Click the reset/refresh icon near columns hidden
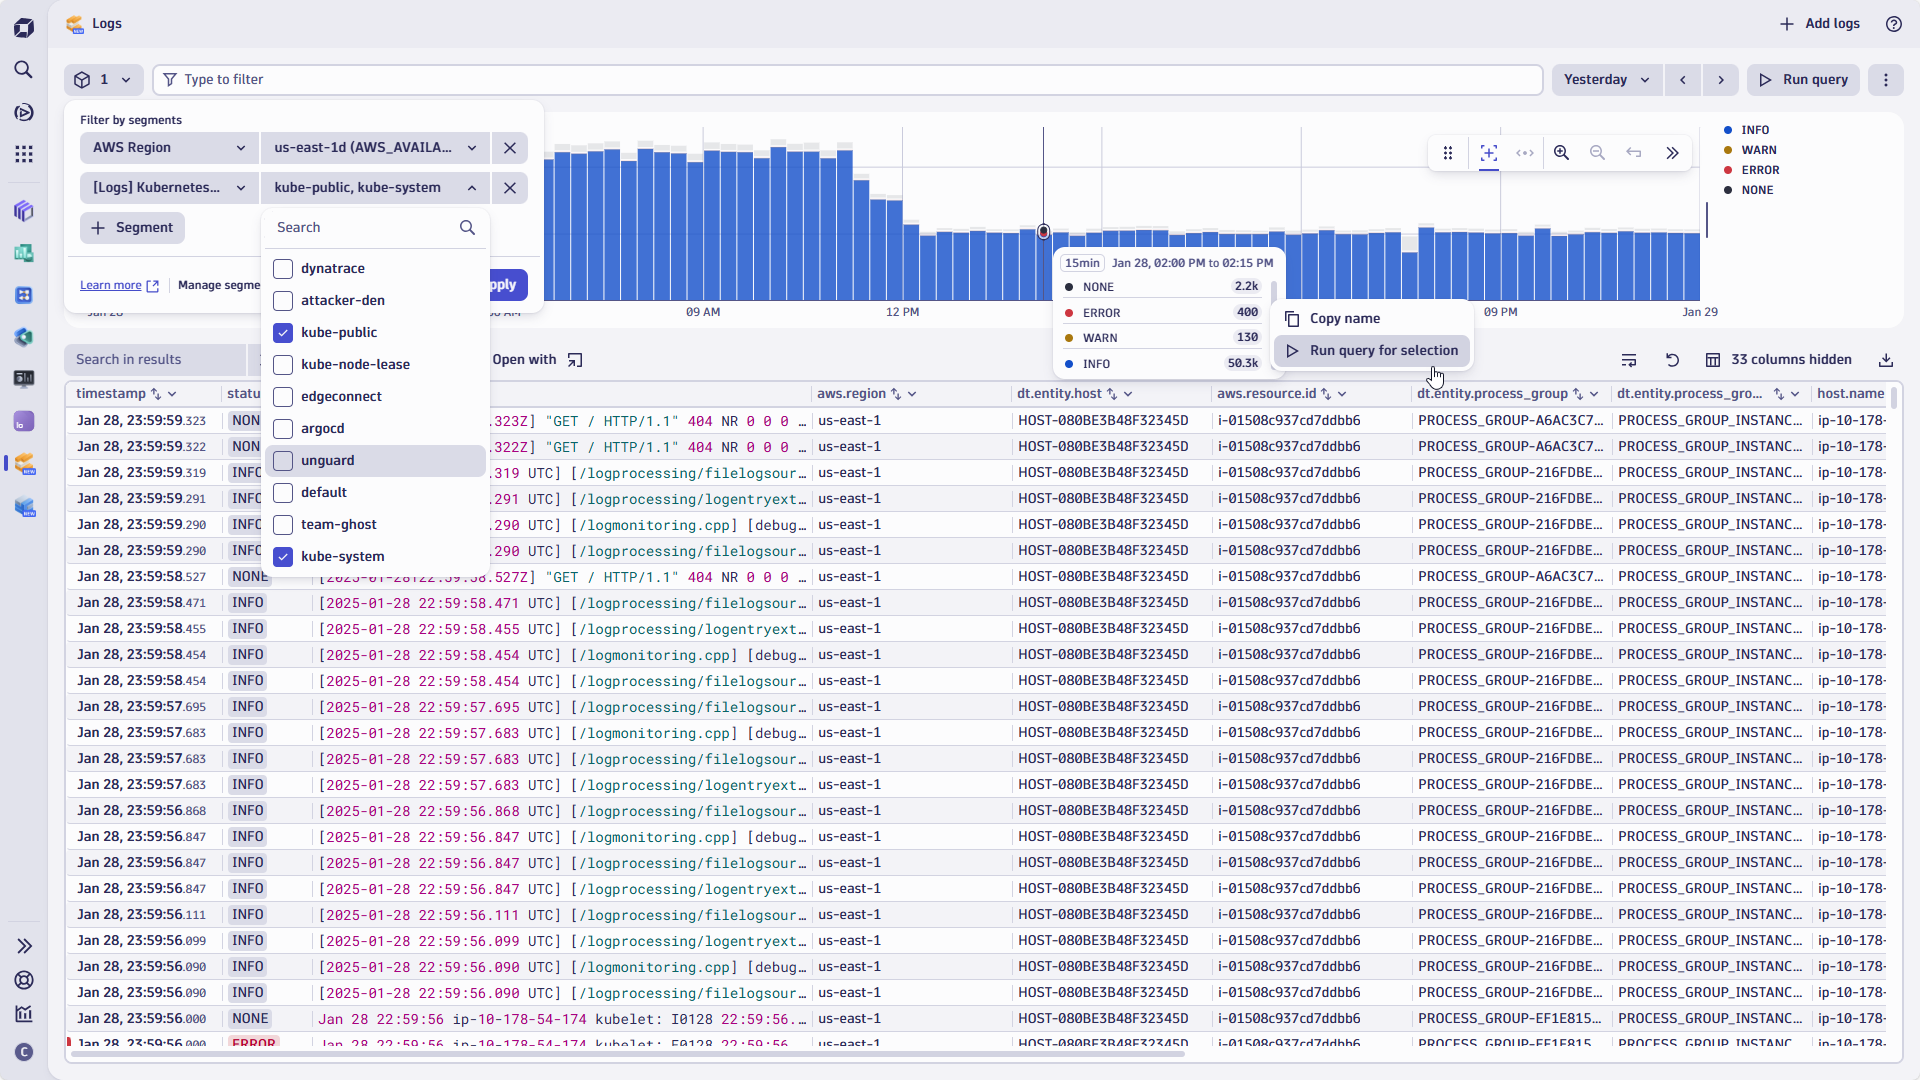Image resolution: width=1920 pixels, height=1080 pixels. click(x=1672, y=359)
